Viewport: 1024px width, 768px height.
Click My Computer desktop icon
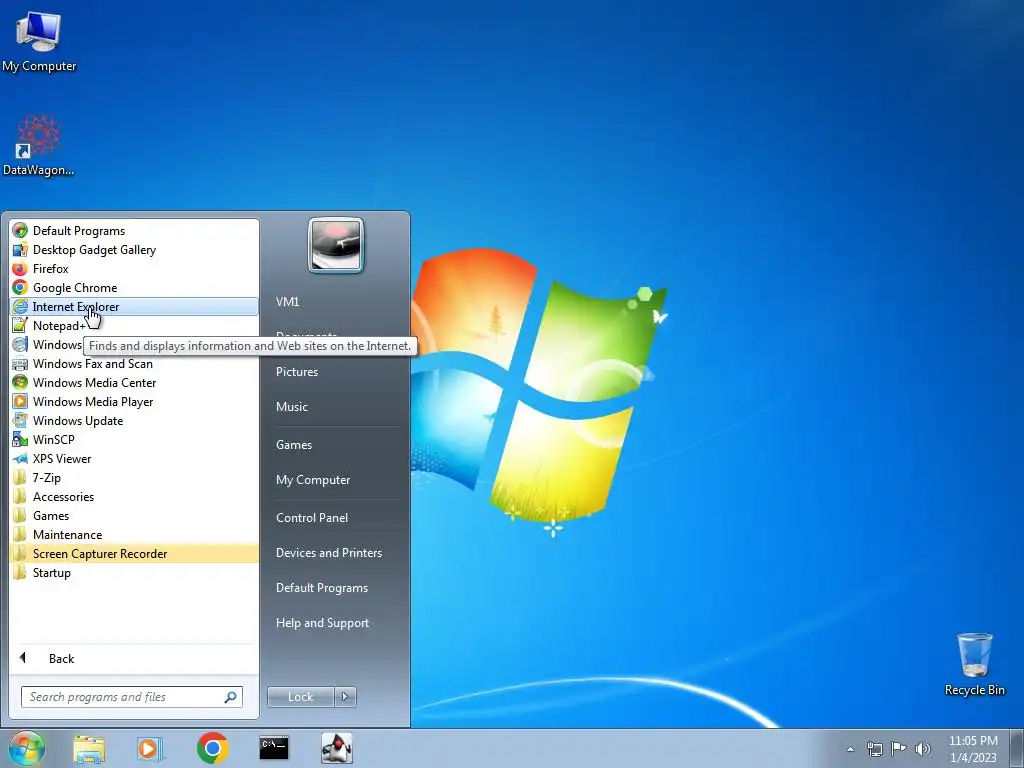coord(39,41)
